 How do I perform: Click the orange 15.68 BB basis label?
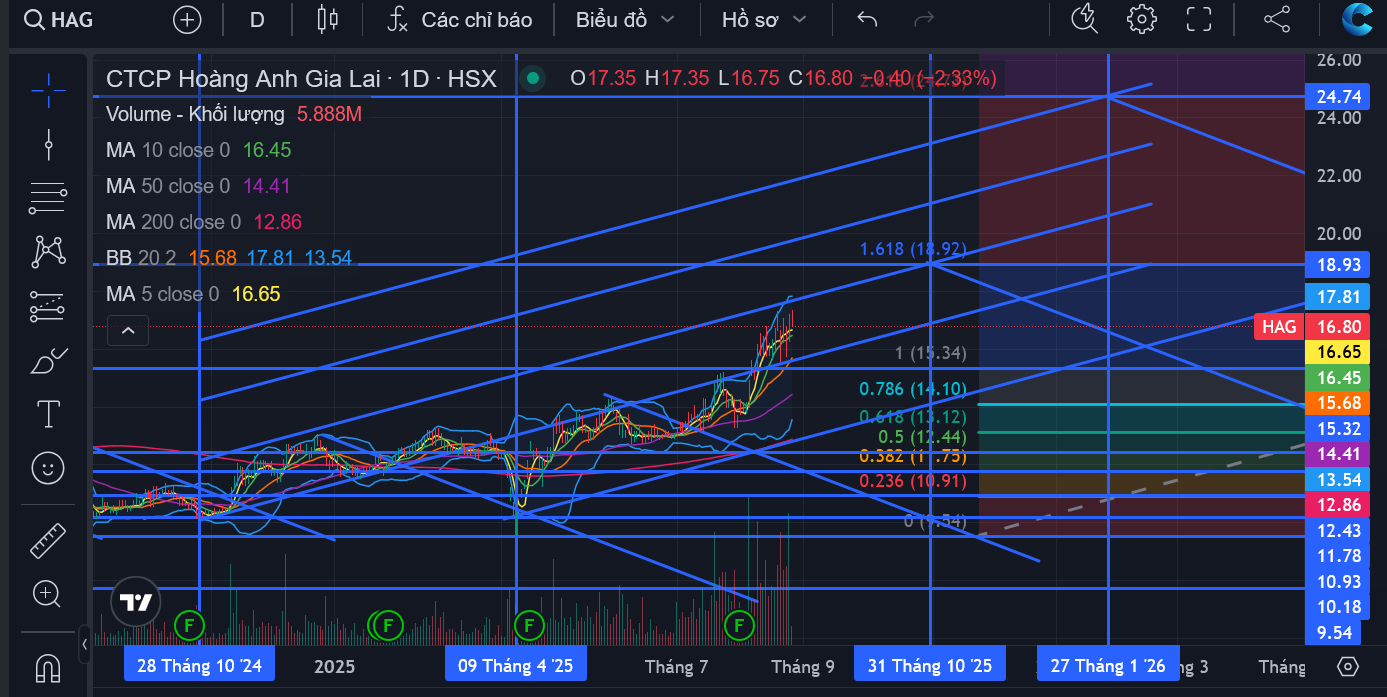[x=1337, y=403]
